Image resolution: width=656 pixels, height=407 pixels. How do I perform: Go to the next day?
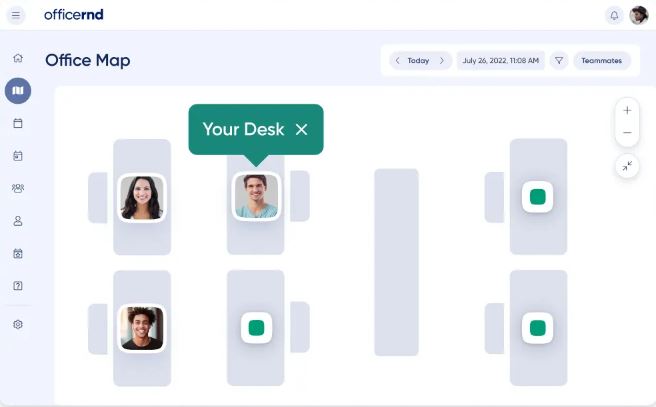[x=442, y=61]
